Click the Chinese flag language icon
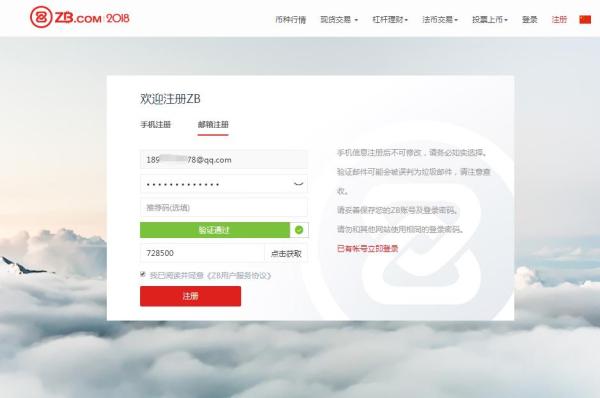 click(x=585, y=20)
